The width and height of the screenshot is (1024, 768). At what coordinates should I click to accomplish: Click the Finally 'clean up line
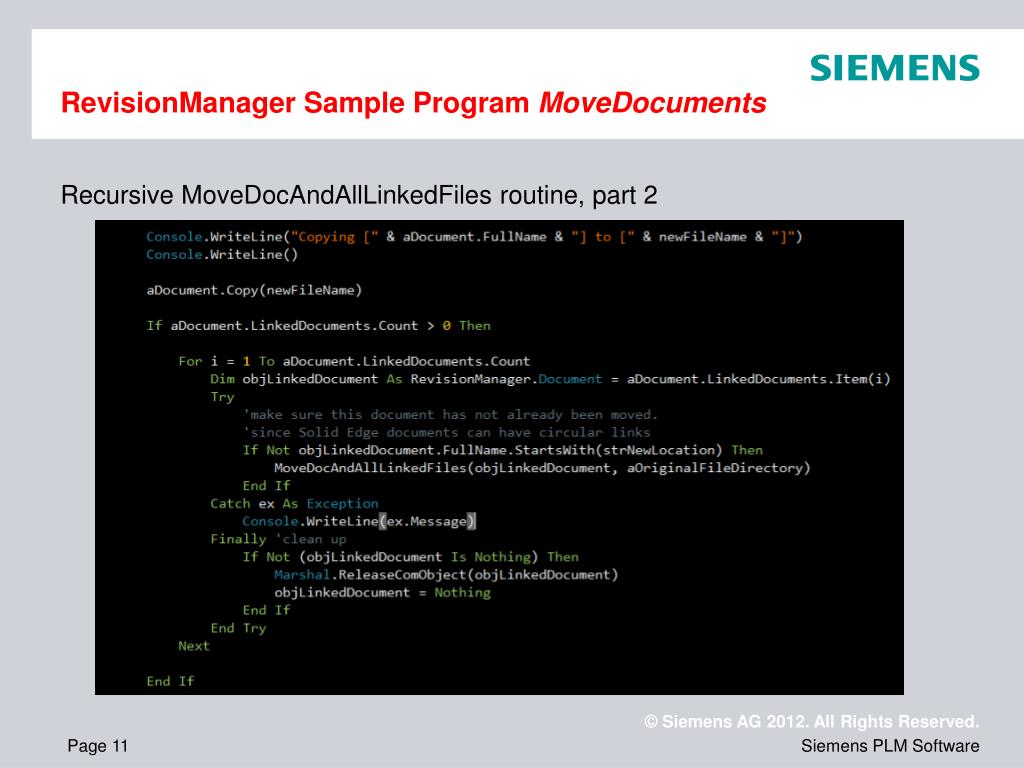point(278,539)
